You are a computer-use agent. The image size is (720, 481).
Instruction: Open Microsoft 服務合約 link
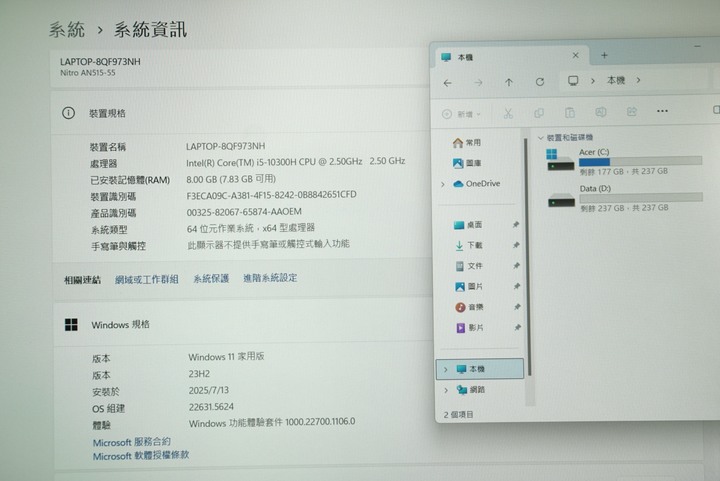click(132, 442)
